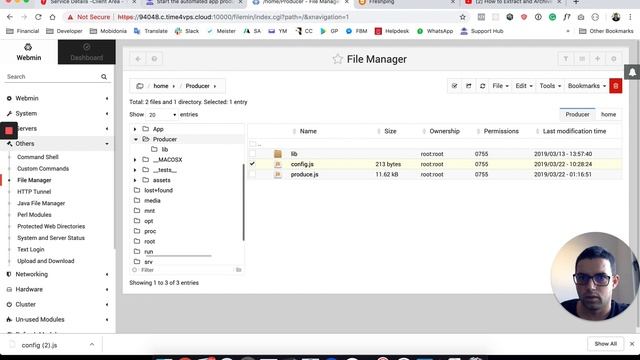Expand the Webmin sidebar category
The image size is (640, 360).
(x=57, y=98)
